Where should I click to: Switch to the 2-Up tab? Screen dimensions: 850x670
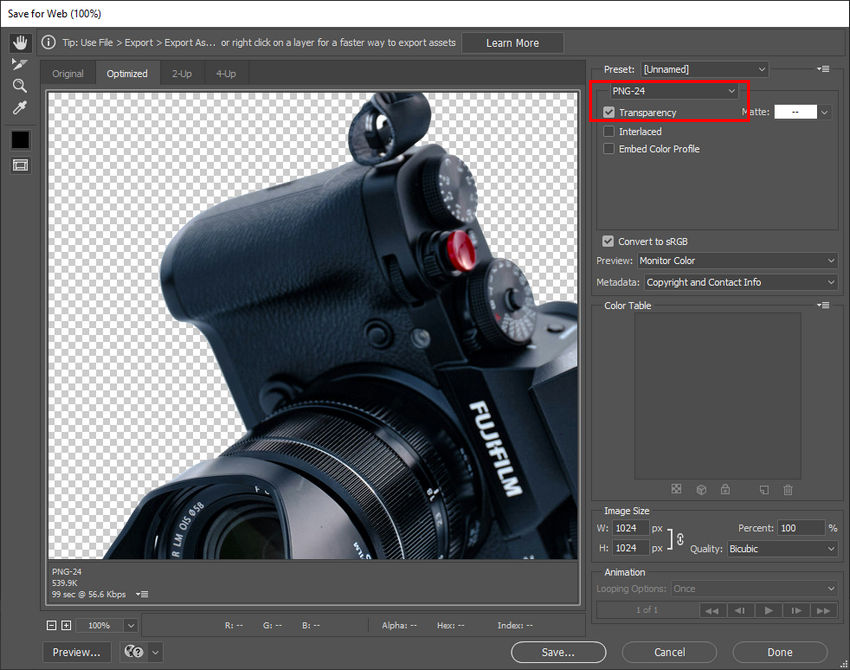pos(182,73)
